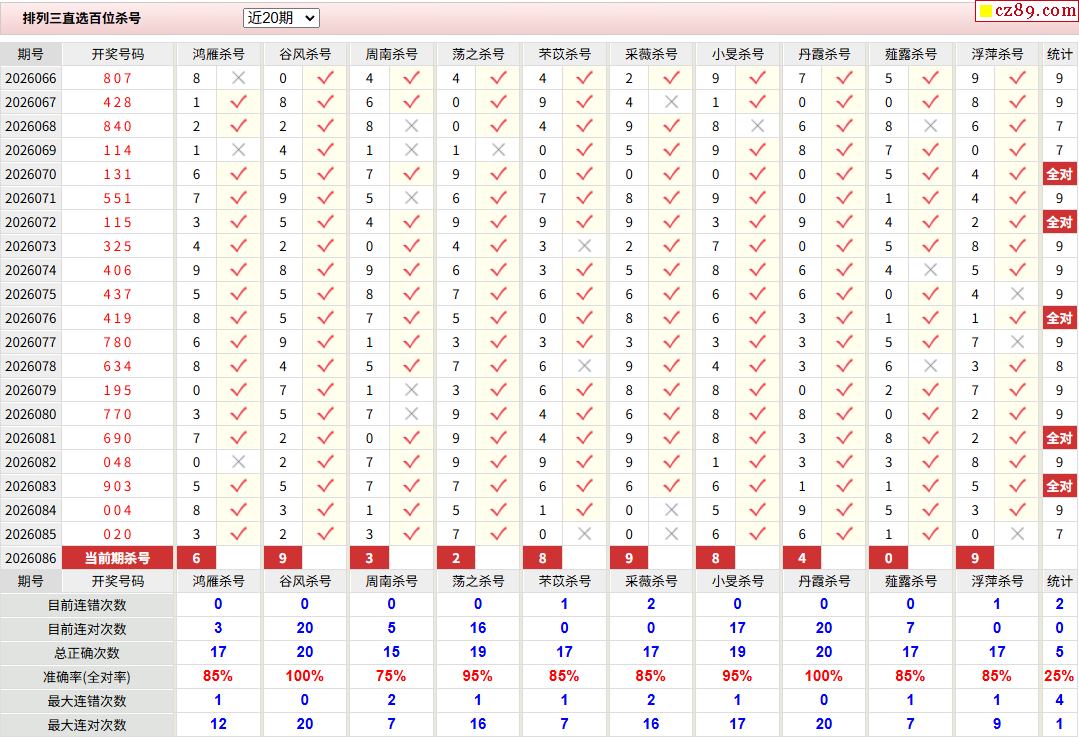Viewport: 1079px width, 737px height.
Task: Click the top 丹霞杀号 column header
Action: [x=824, y=54]
